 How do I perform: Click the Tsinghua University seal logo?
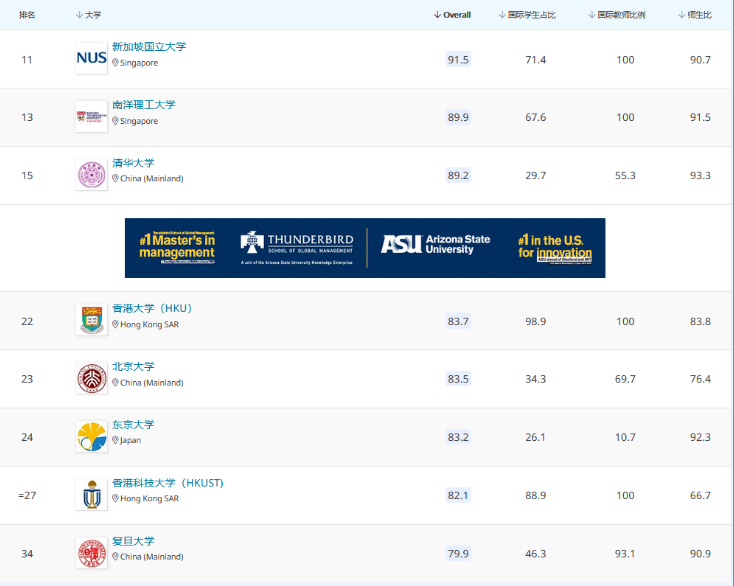click(x=91, y=175)
